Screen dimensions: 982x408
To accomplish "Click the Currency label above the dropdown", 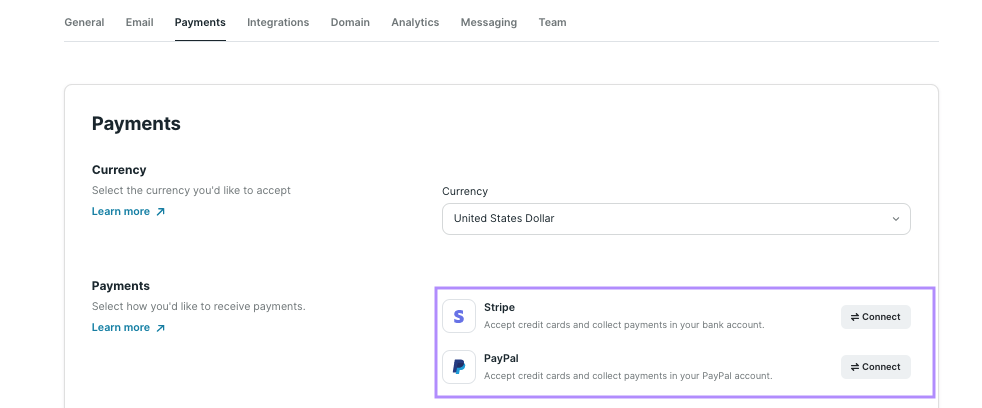I will (x=465, y=191).
